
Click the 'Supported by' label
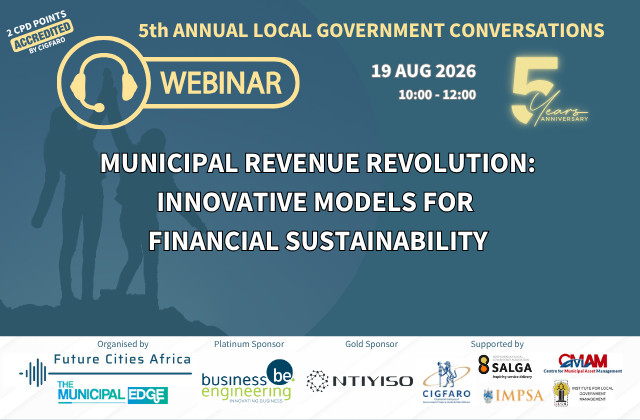497,344
